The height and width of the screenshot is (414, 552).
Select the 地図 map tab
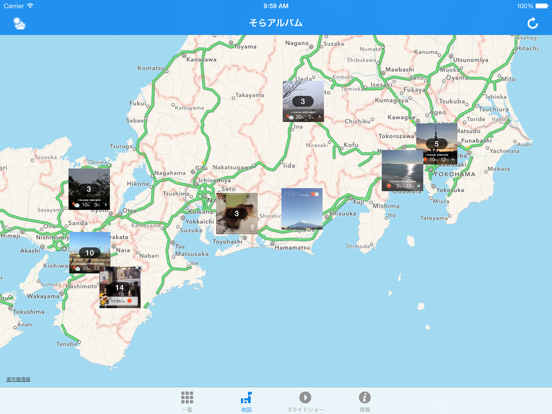click(x=246, y=401)
